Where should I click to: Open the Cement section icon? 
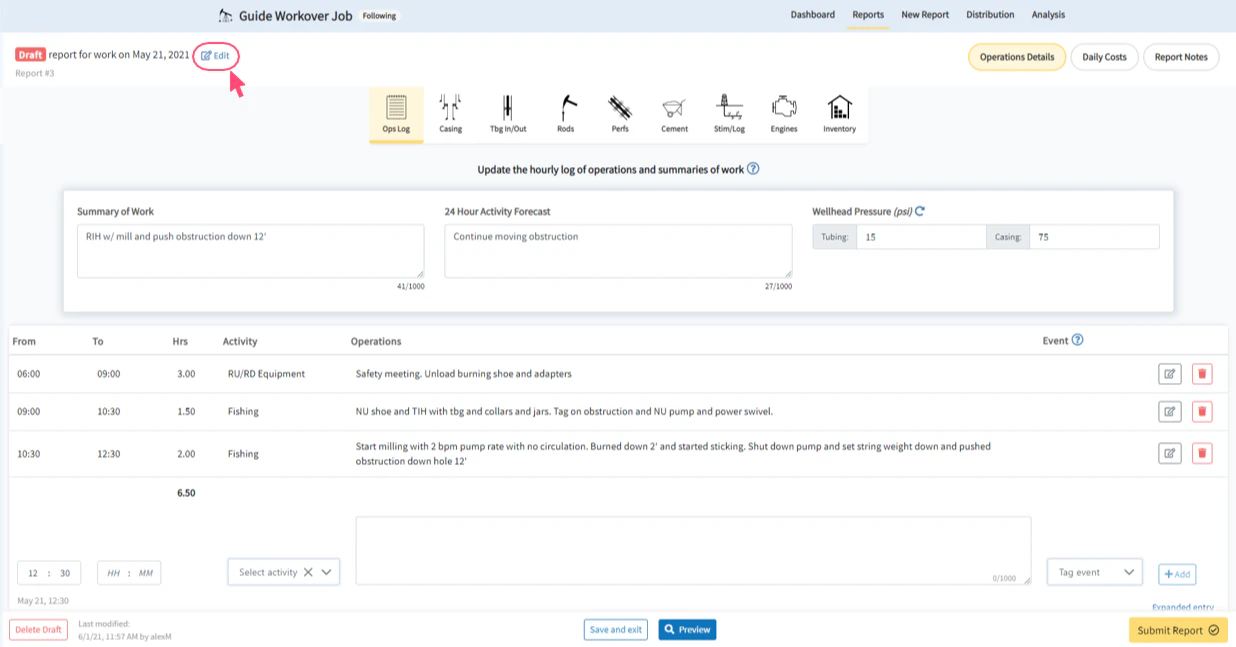coord(674,115)
